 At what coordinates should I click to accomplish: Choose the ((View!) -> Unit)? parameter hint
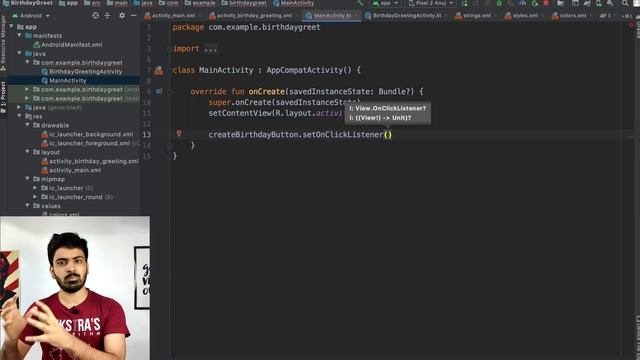[x=380, y=118]
